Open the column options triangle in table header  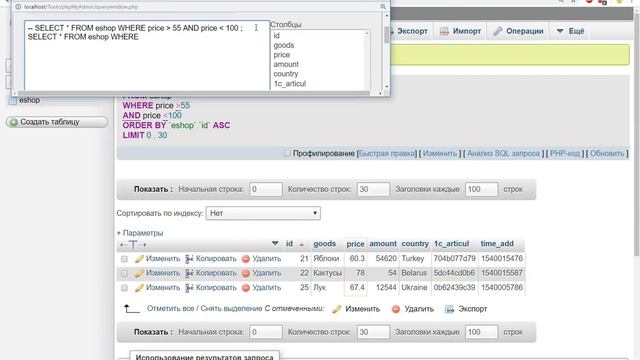(x=275, y=244)
